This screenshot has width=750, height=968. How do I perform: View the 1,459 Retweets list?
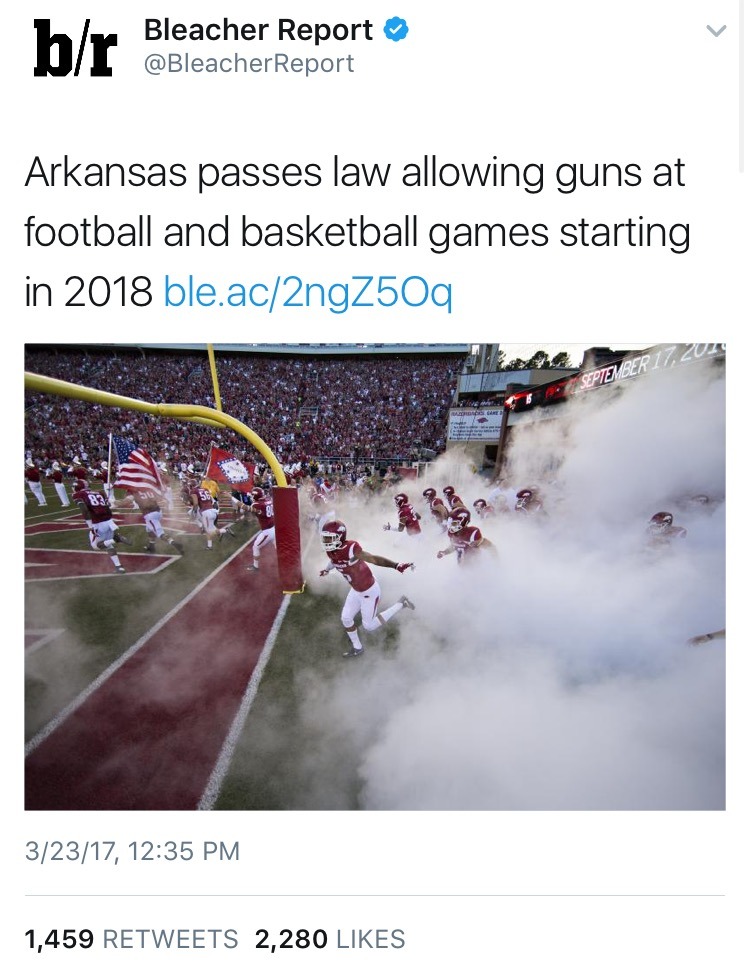click(x=131, y=939)
